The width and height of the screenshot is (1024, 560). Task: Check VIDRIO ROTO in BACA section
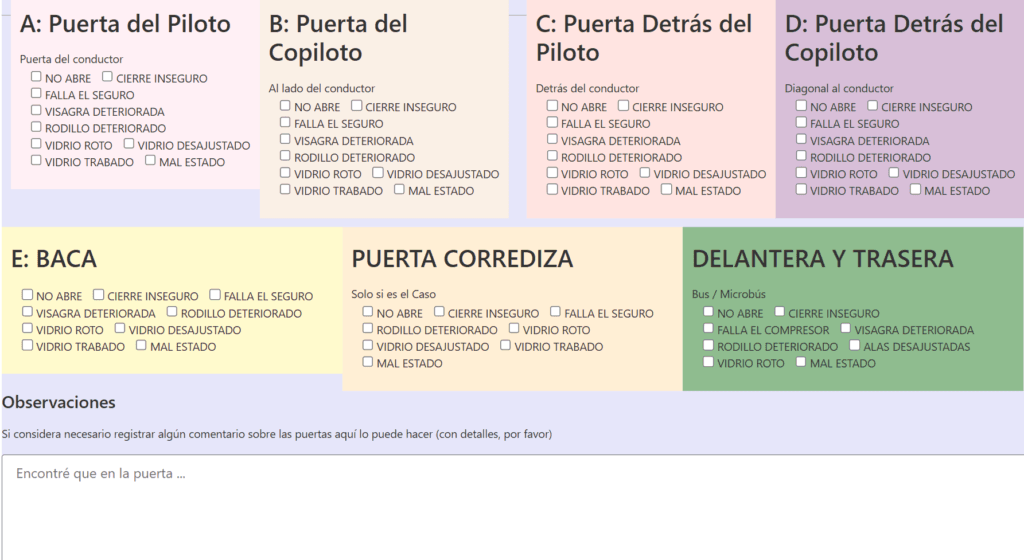coord(27,329)
